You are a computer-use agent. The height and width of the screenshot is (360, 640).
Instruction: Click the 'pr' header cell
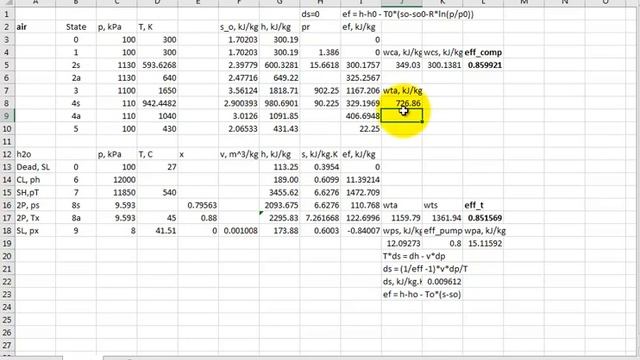pyautogui.click(x=320, y=27)
